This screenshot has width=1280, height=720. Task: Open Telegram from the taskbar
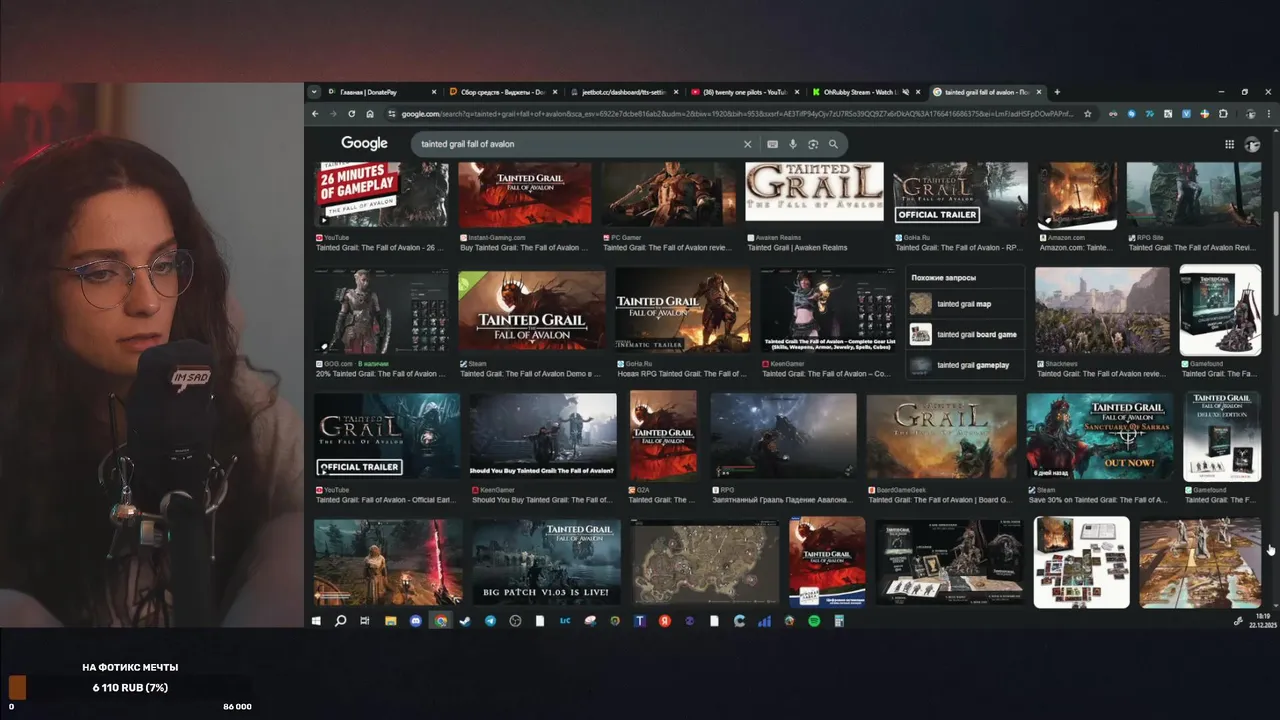(490, 621)
